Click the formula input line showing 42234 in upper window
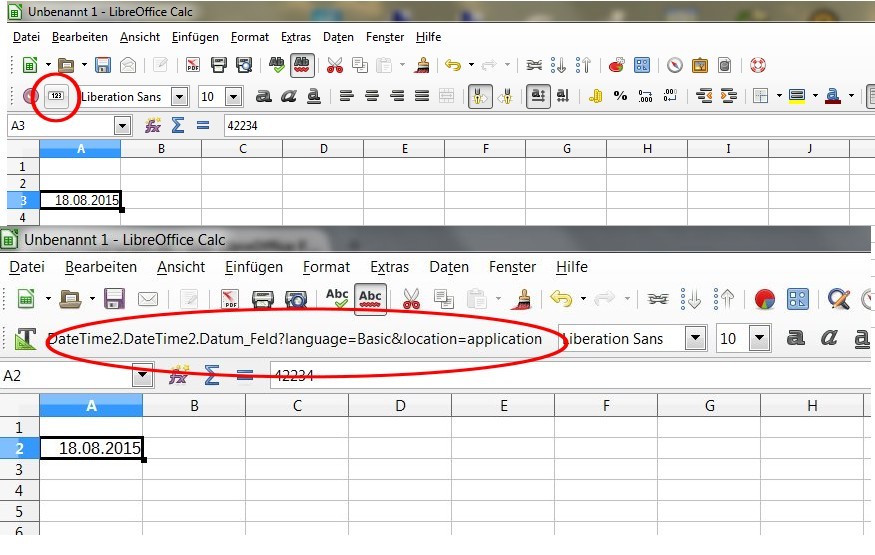875x555 pixels. (x=550, y=126)
